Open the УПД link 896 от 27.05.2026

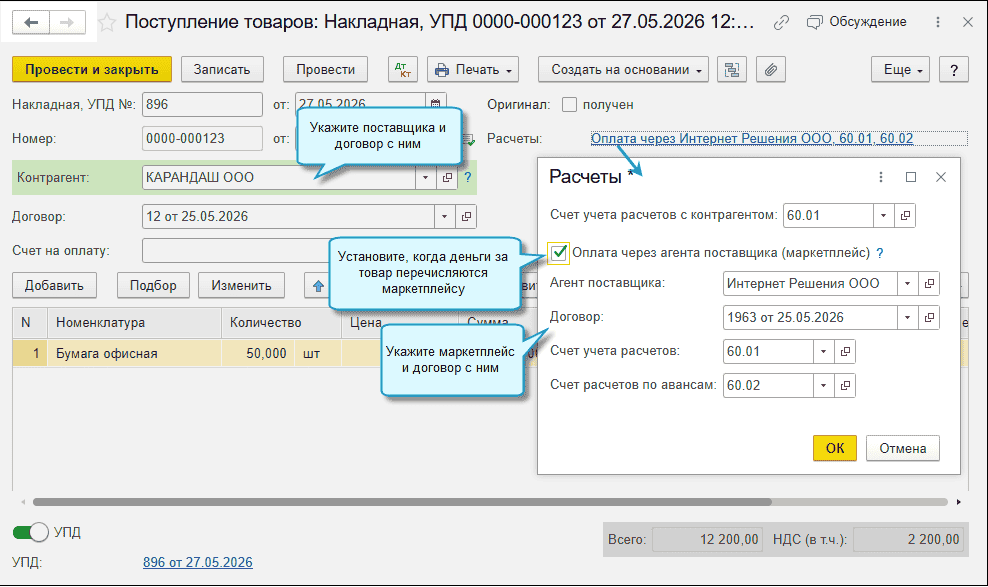click(198, 562)
